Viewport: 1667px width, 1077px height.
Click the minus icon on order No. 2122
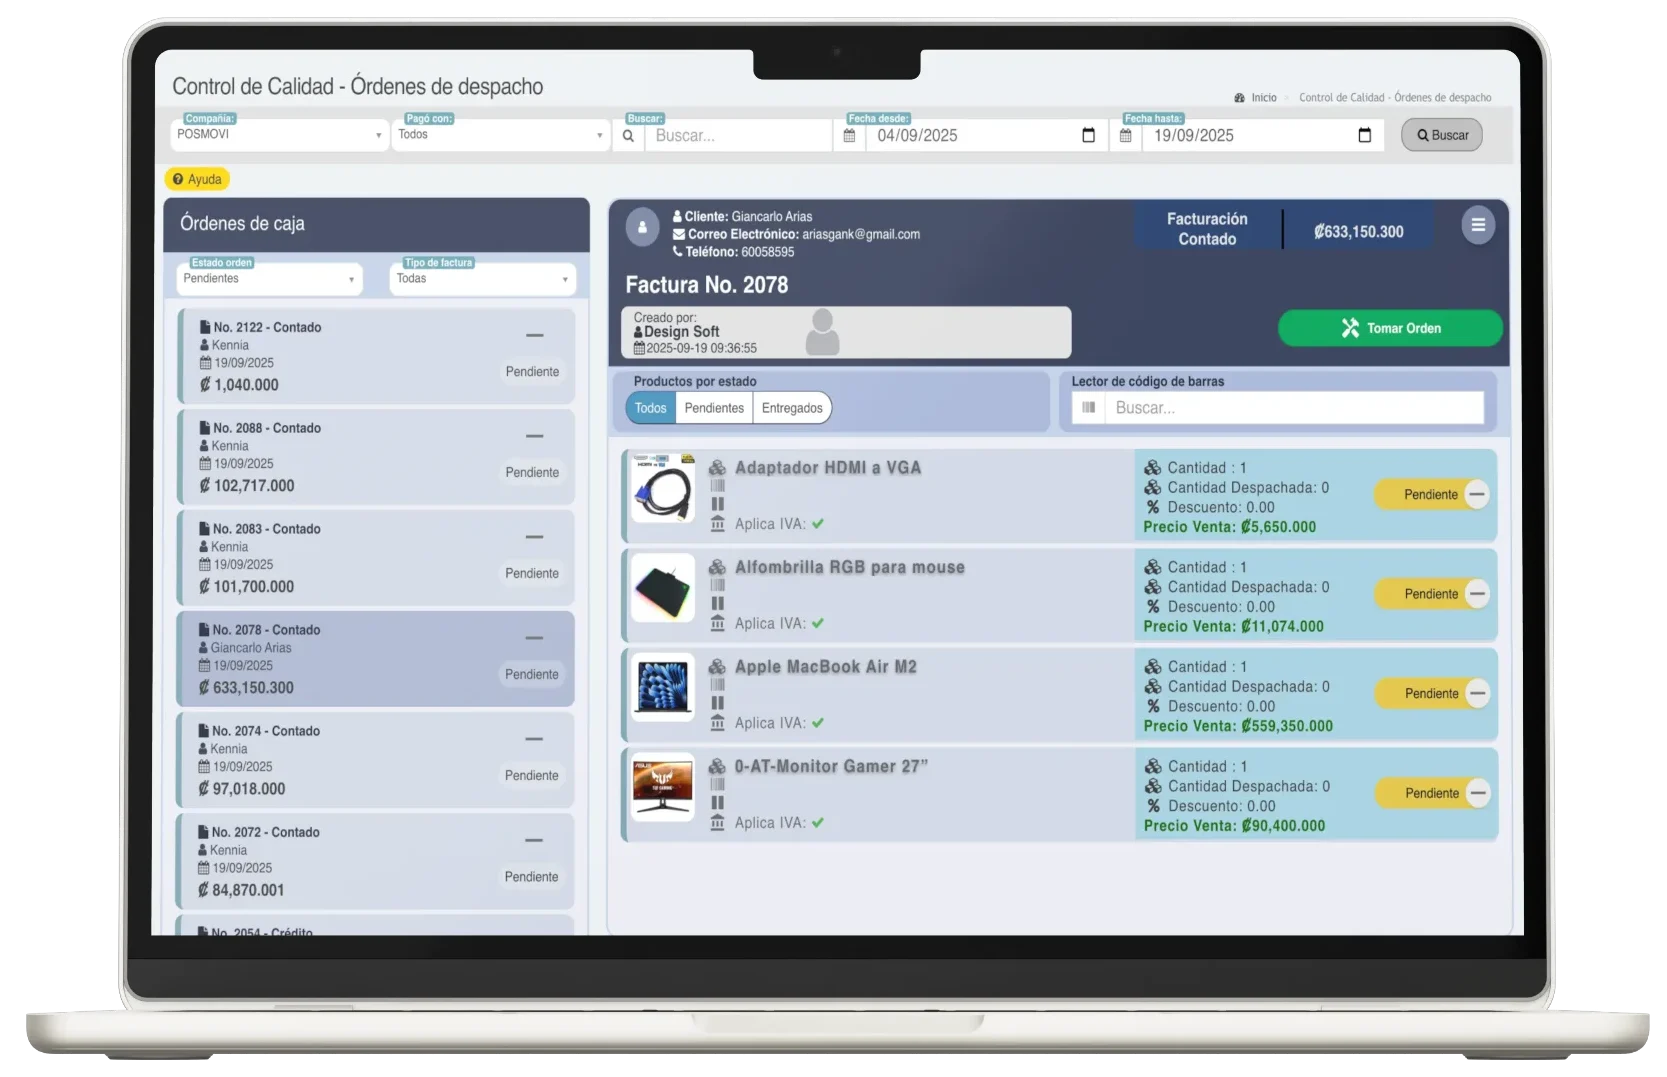pos(534,336)
